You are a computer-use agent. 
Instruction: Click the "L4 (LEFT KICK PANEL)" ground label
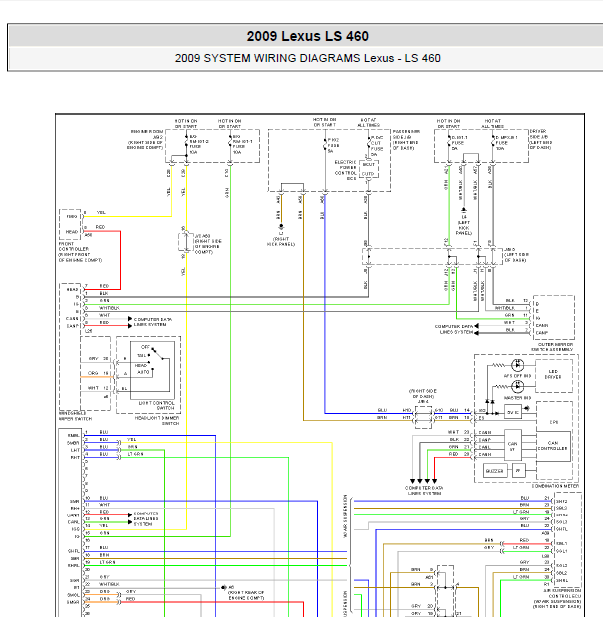coord(464,225)
